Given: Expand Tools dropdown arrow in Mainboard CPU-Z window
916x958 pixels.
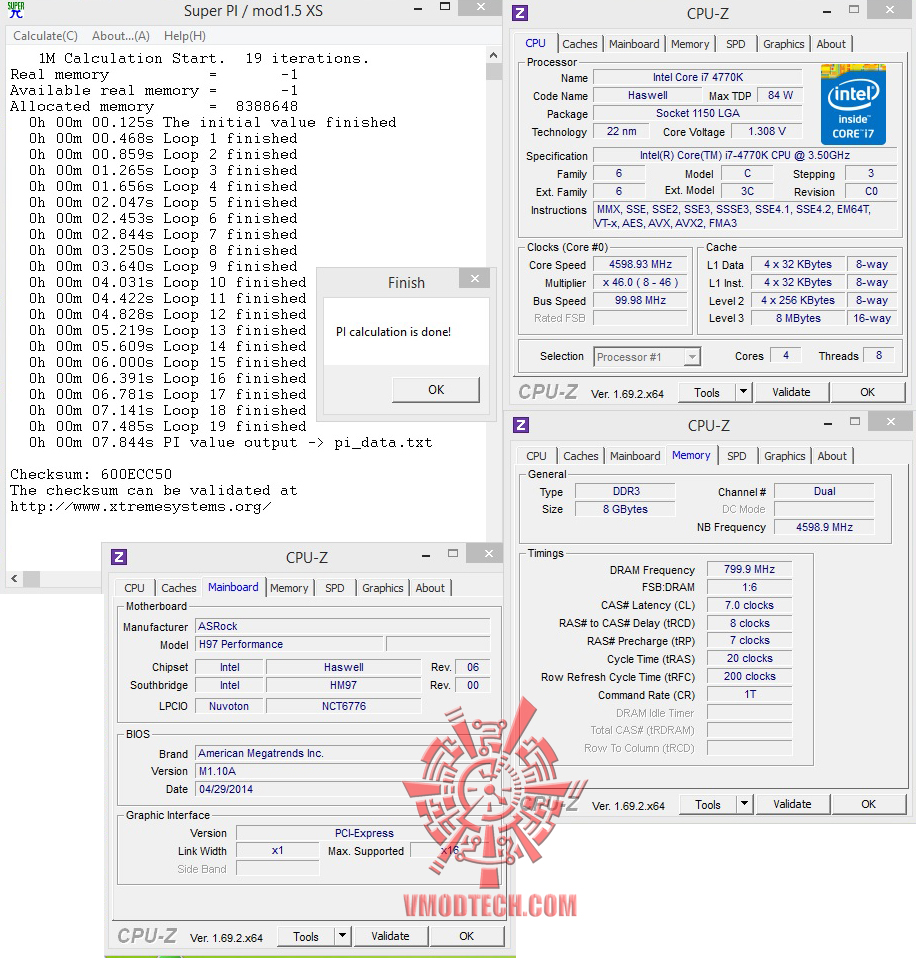Looking at the screenshot, I should point(342,936).
